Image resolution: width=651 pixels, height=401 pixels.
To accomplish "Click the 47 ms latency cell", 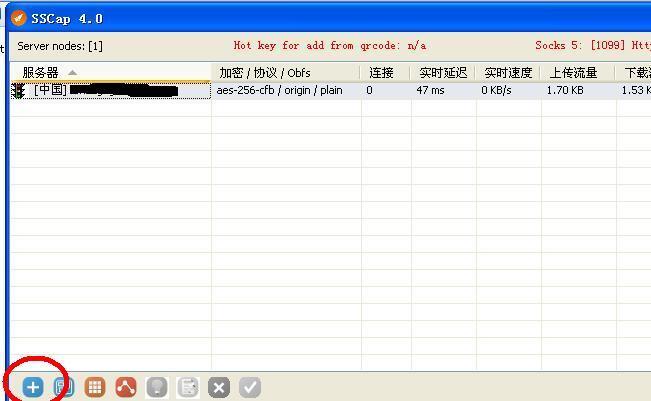I will click(430, 90).
